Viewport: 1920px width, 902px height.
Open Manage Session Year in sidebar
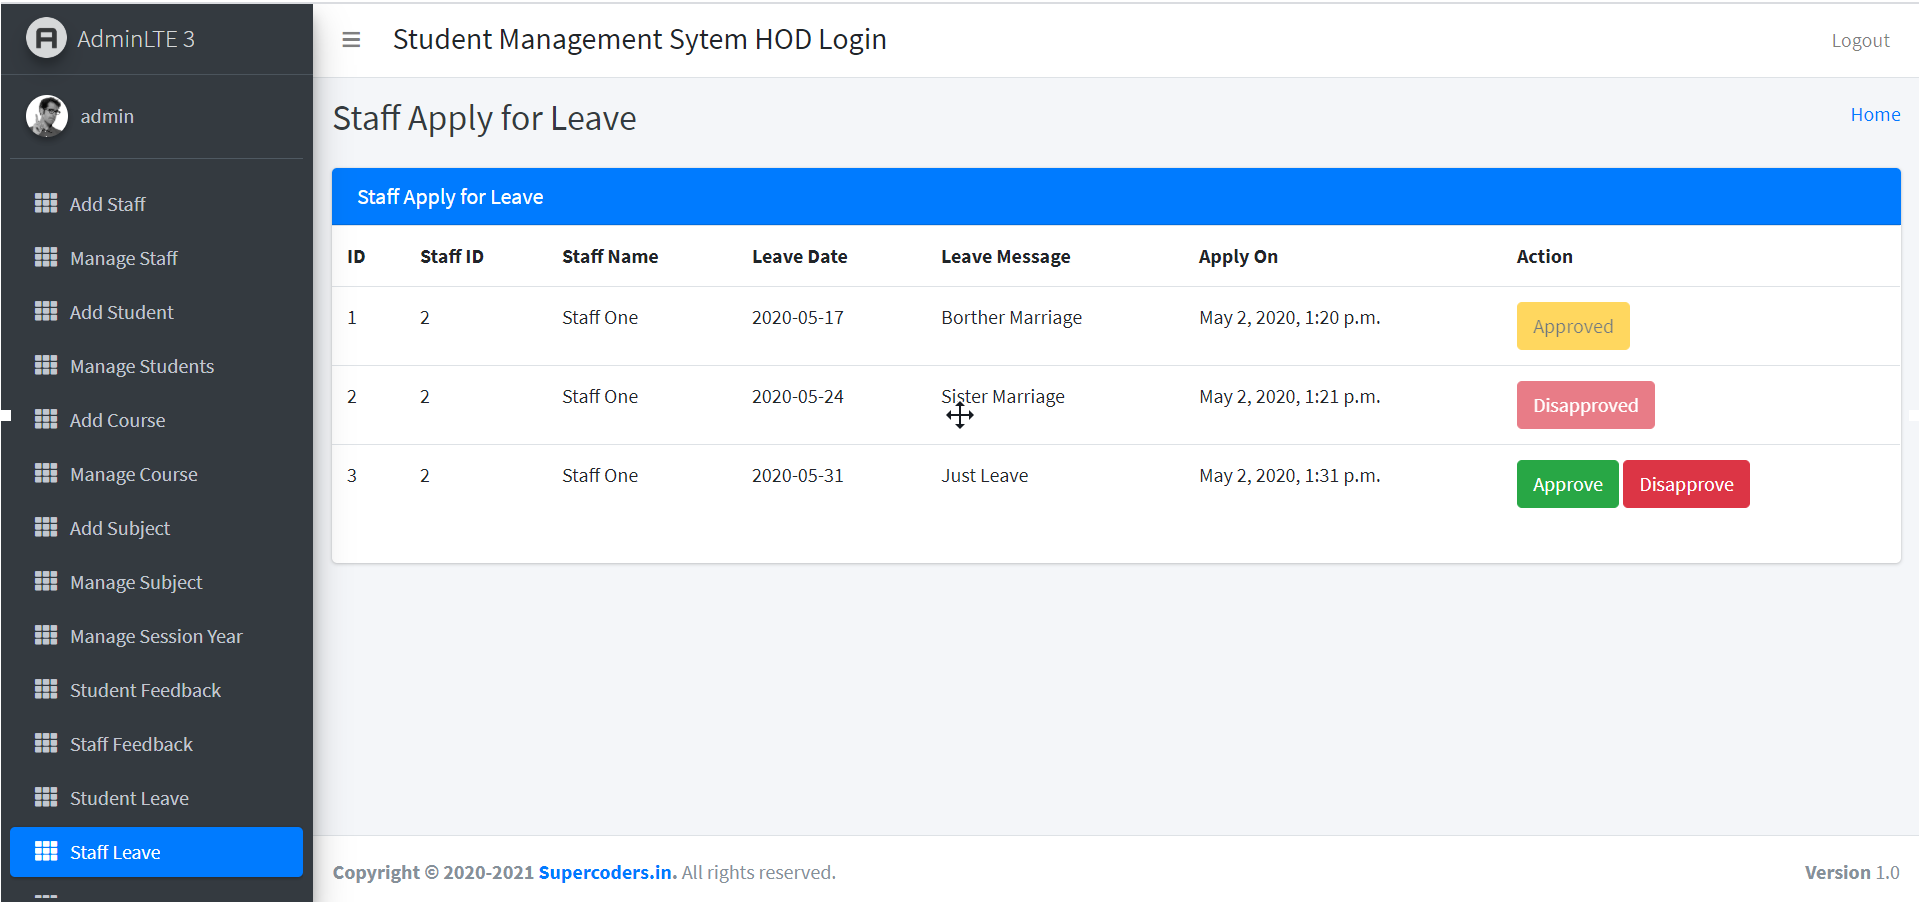156,636
